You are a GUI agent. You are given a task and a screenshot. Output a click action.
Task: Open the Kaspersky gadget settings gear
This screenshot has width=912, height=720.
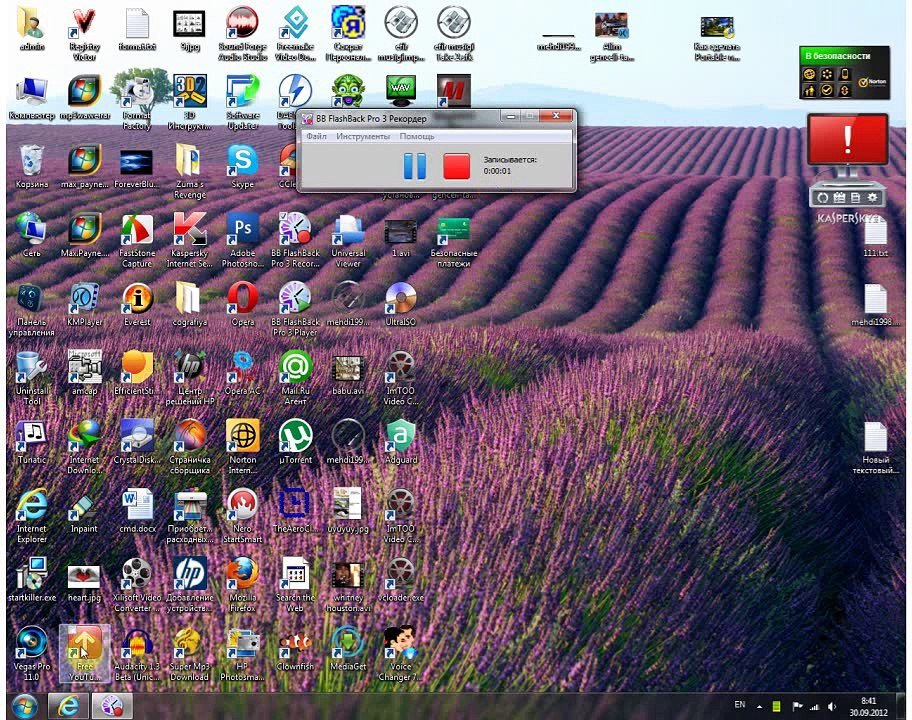click(x=872, y=198)
